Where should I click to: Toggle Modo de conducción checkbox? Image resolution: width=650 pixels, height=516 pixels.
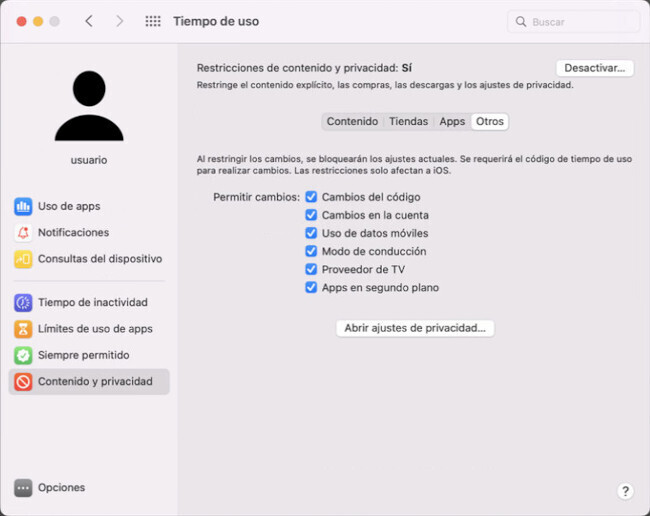[311, 251]
